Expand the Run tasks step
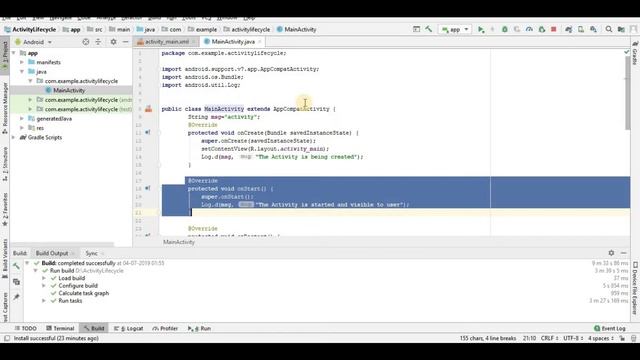This screenshot has height=360, width=640. pyautogui.click(x=44, y=301)
